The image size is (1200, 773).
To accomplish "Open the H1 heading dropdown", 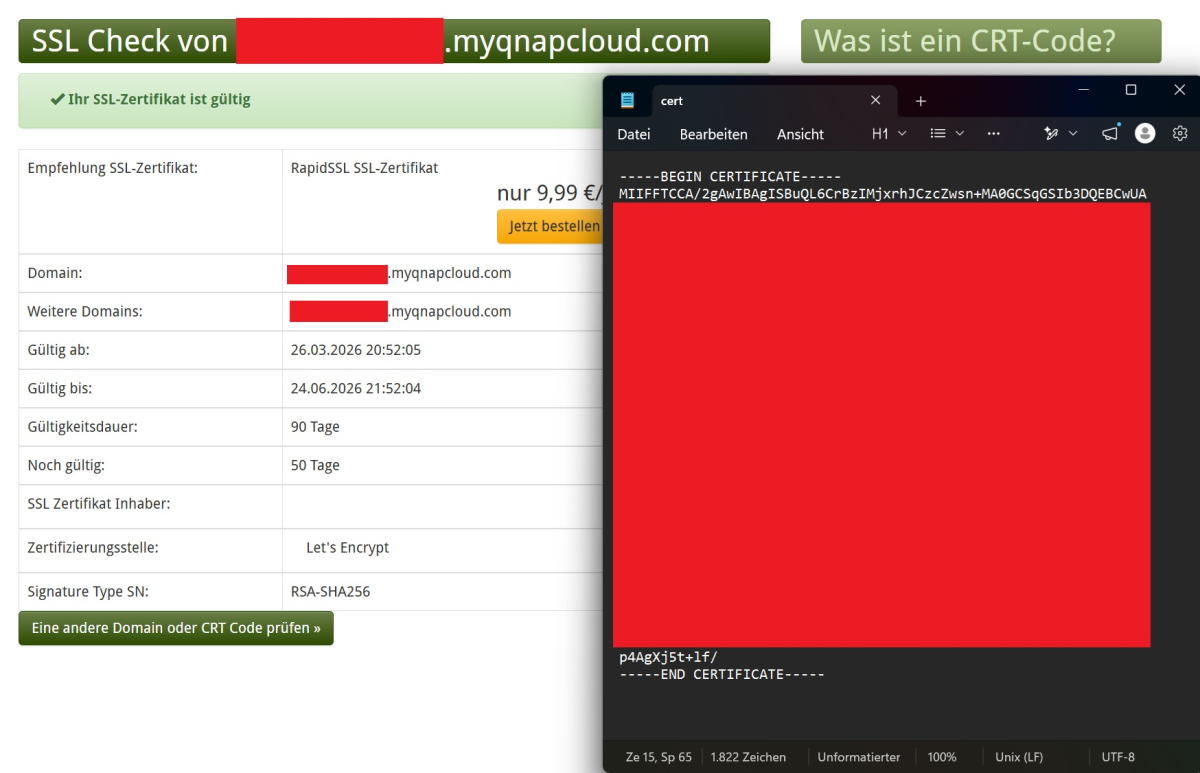I will click(x=889, y=133).
